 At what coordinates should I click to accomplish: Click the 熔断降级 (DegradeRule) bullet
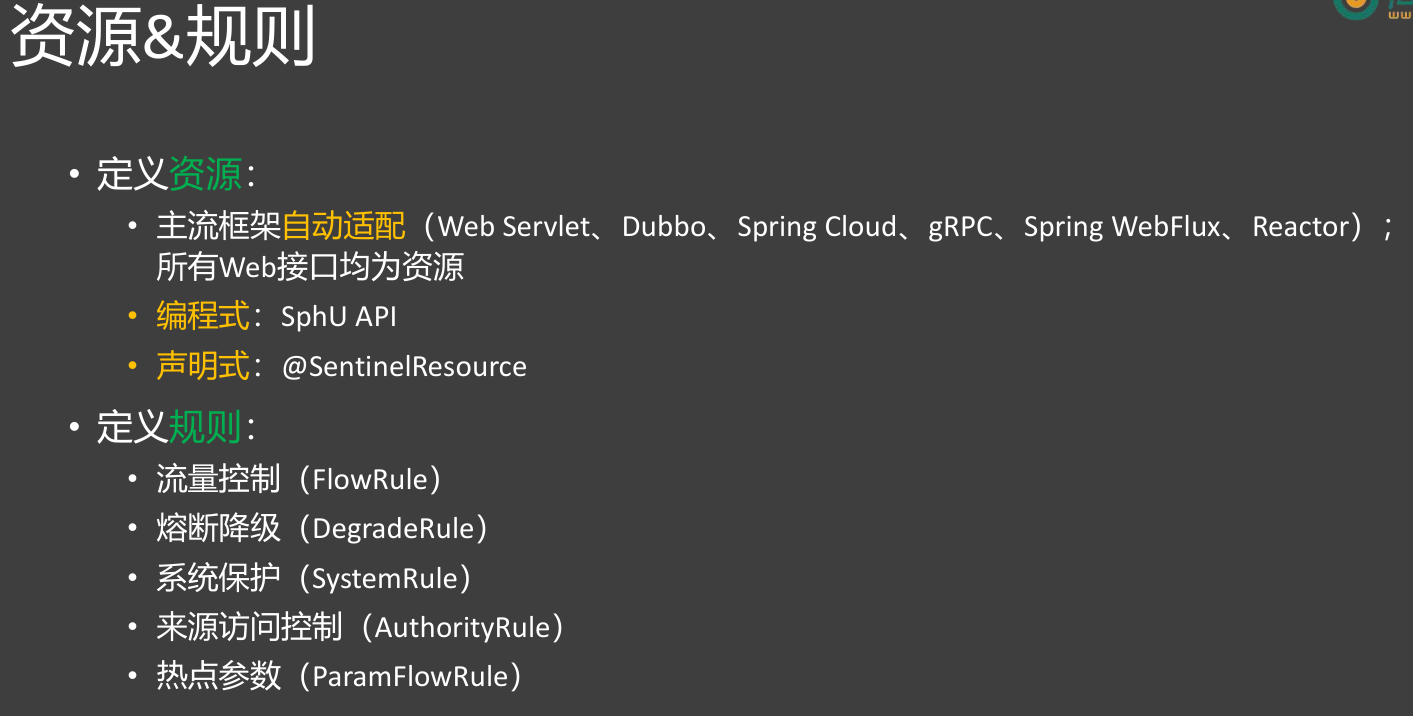tap(321, 528)
